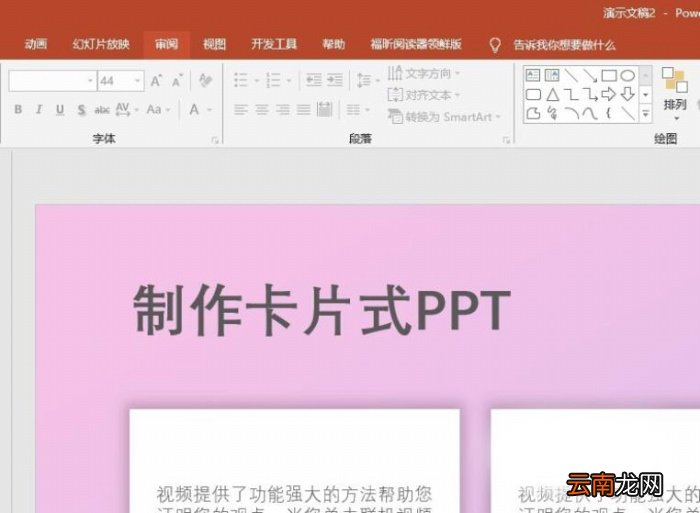700x513 pixels.
Task: Select the scribble shape tool
Action: click(x=552, y=114)
